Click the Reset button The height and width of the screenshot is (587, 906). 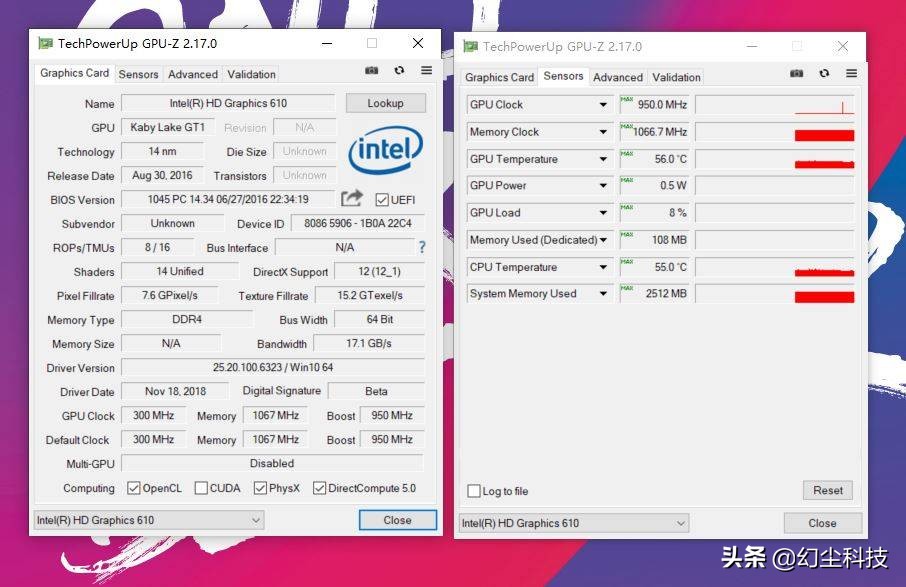pos(828,491)
